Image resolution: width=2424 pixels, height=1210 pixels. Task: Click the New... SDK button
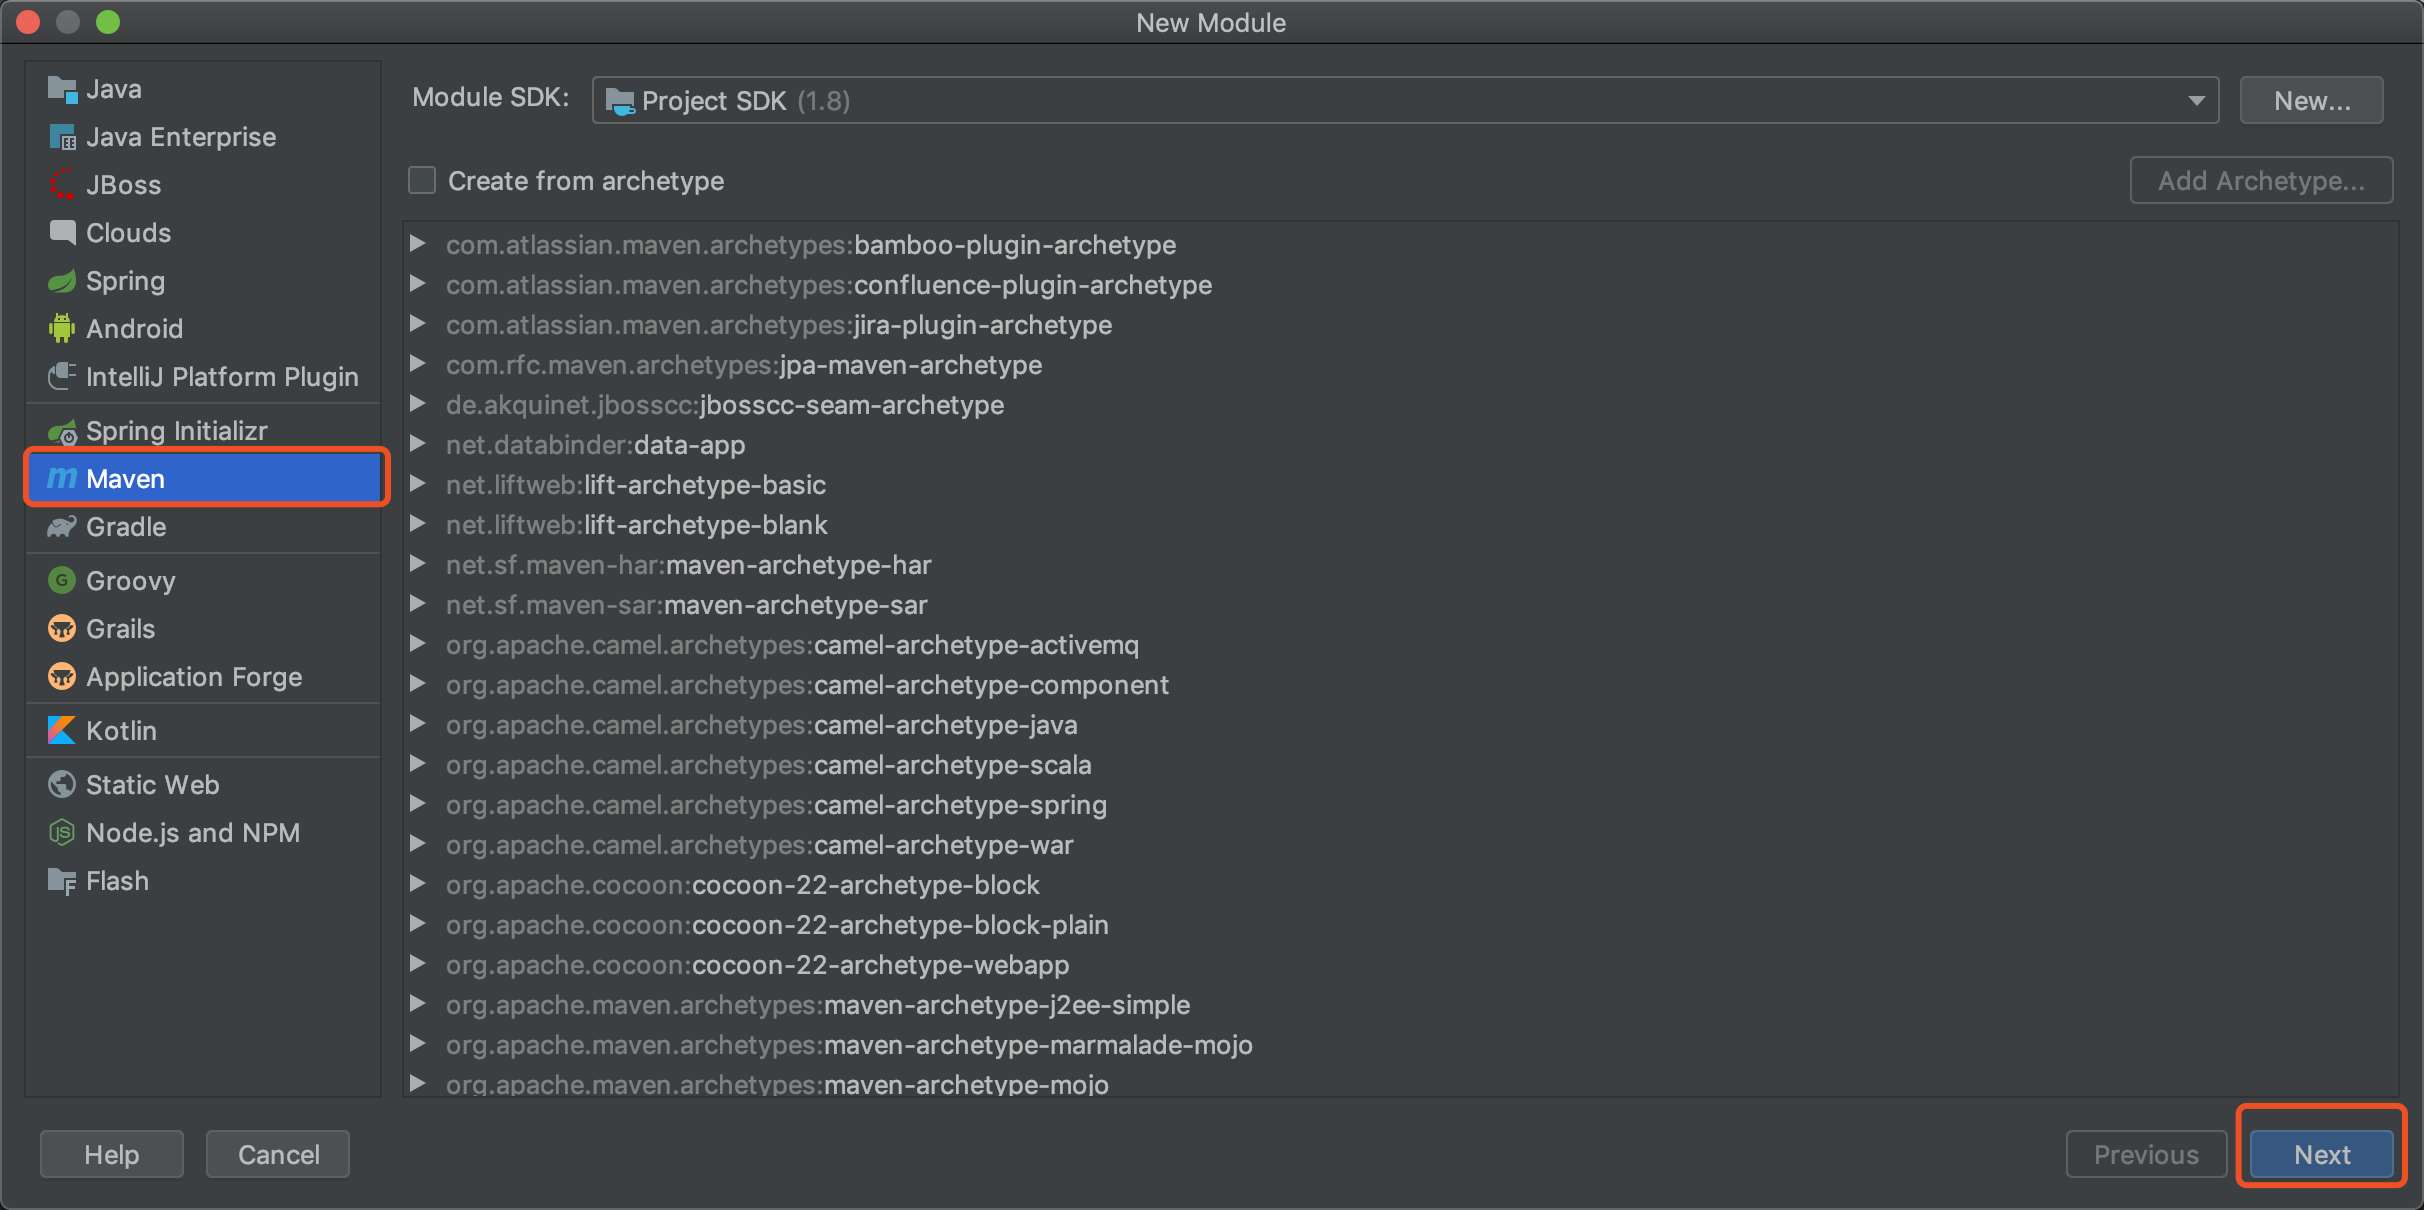point(2311,101)
